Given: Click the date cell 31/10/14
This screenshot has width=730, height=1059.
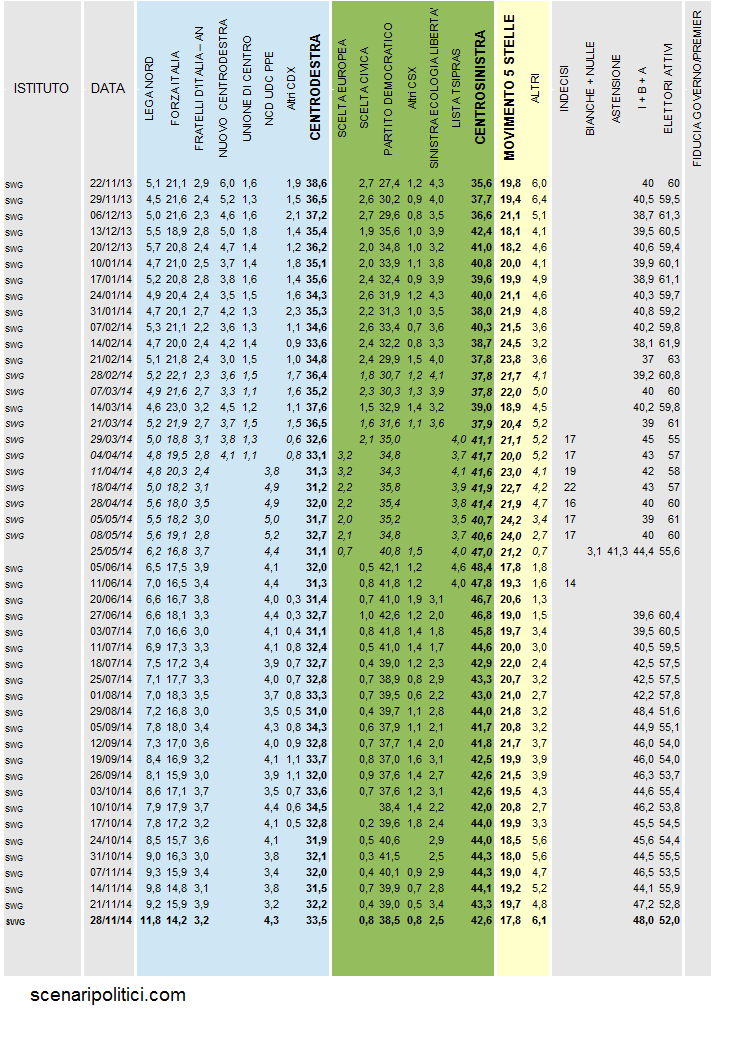Looking at the screenshot, I should pos(111,856).
